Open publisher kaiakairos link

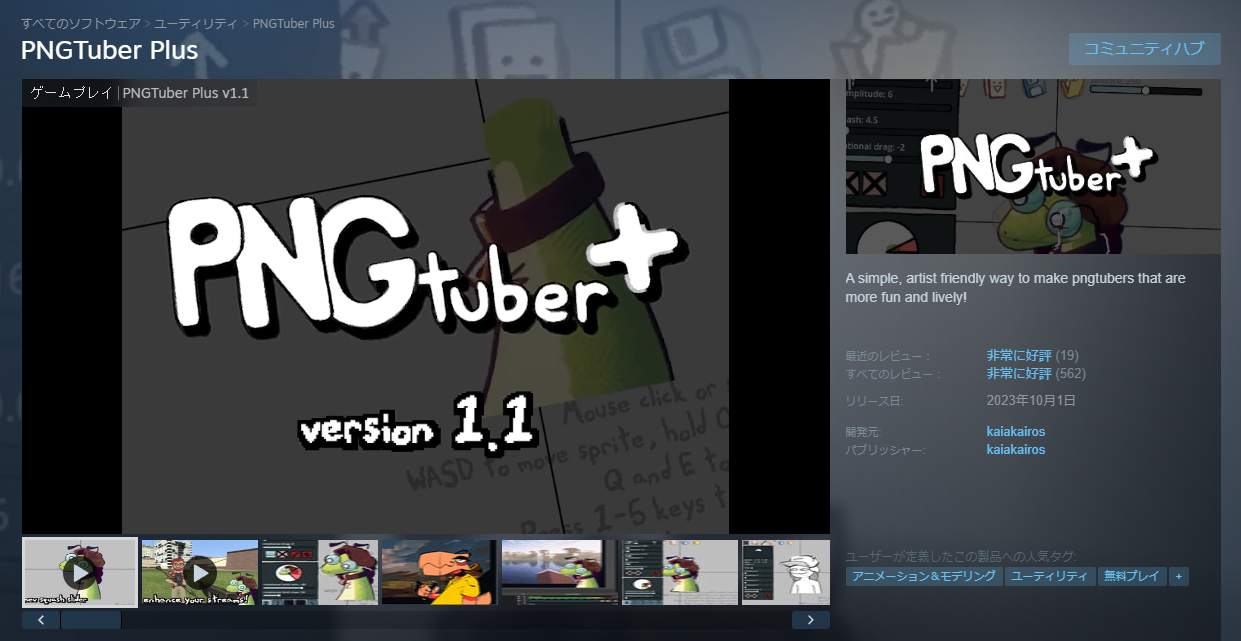click(1016, 450)
